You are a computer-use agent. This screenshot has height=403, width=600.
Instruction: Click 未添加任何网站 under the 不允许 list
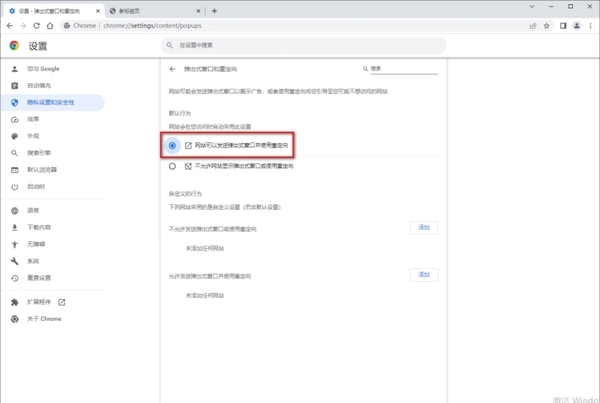(205, 248)
